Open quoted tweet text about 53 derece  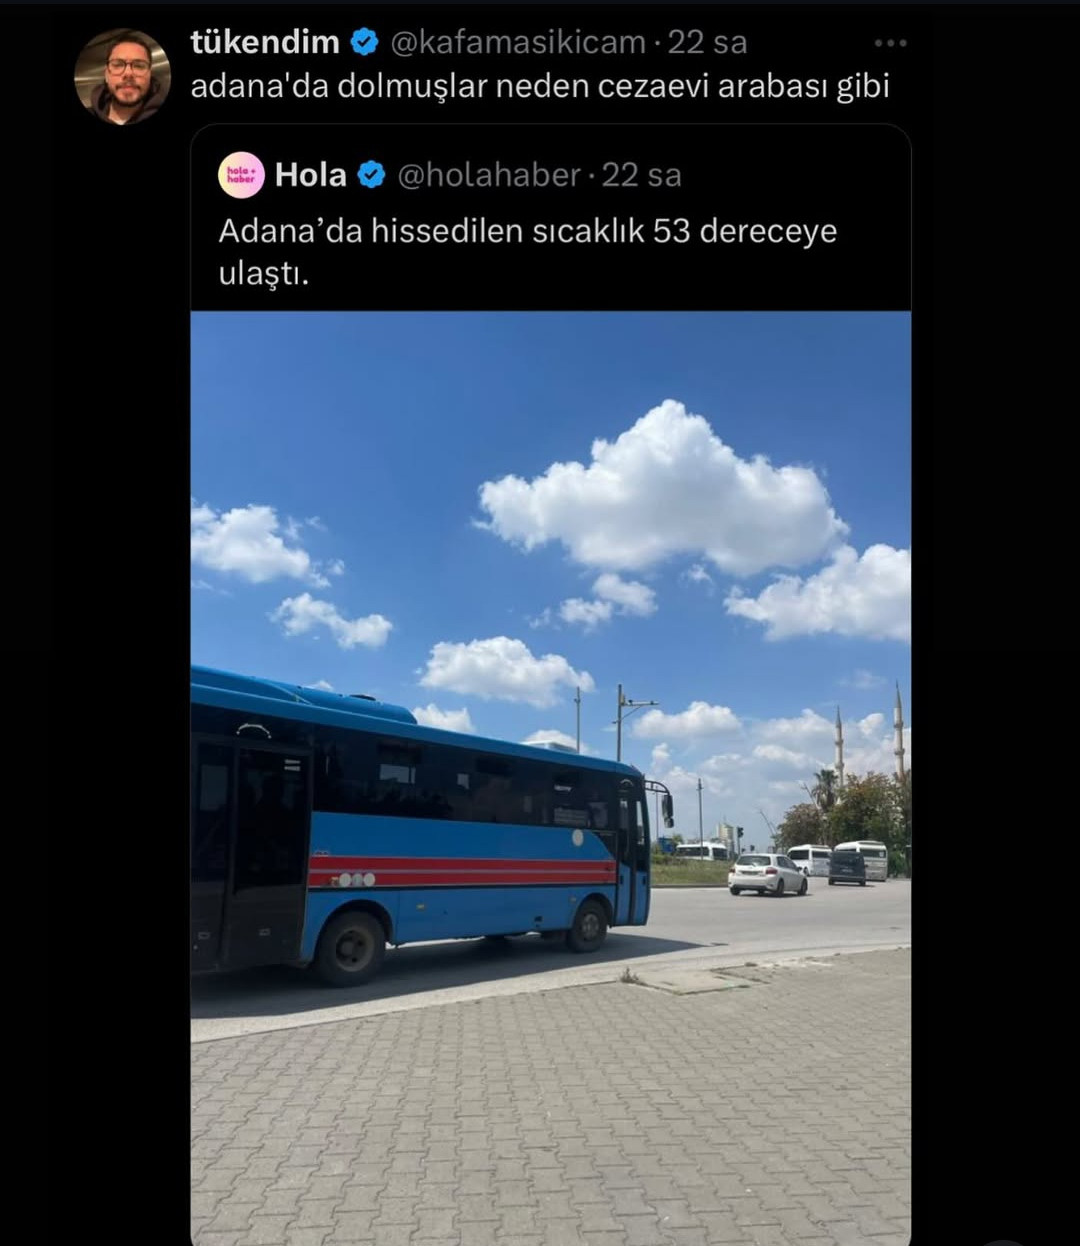pos(528,251)
